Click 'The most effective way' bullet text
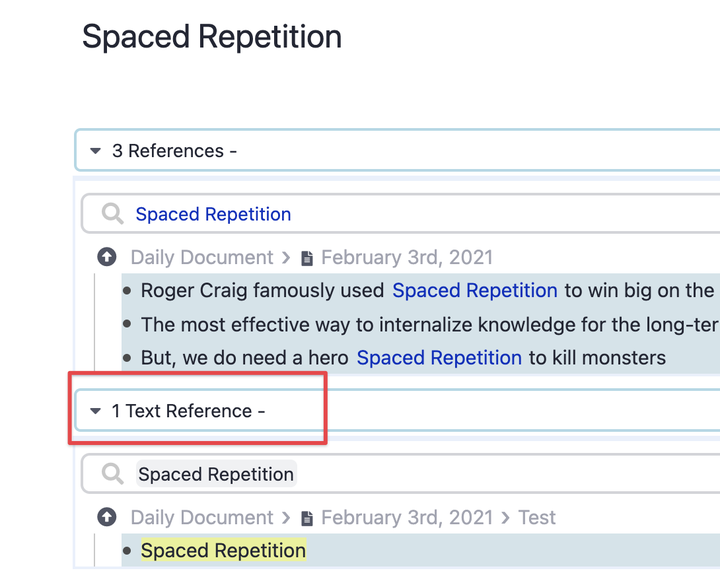This screenshot has width=720, height=585. pos(420,325)
